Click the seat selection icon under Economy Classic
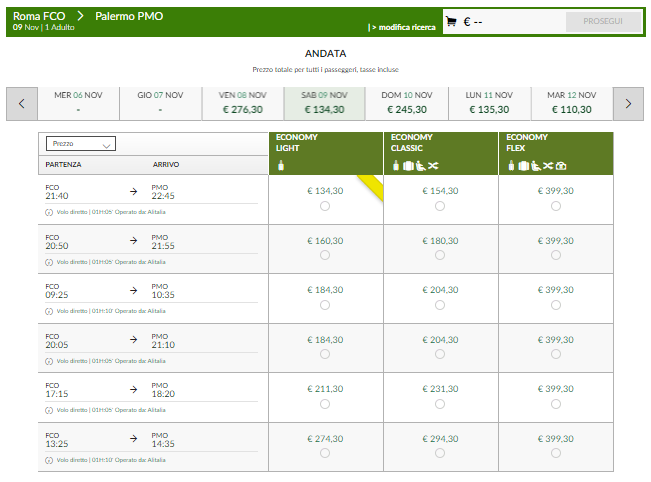The width and height of the screenshot is (651, 482). (x=421, y=165)
